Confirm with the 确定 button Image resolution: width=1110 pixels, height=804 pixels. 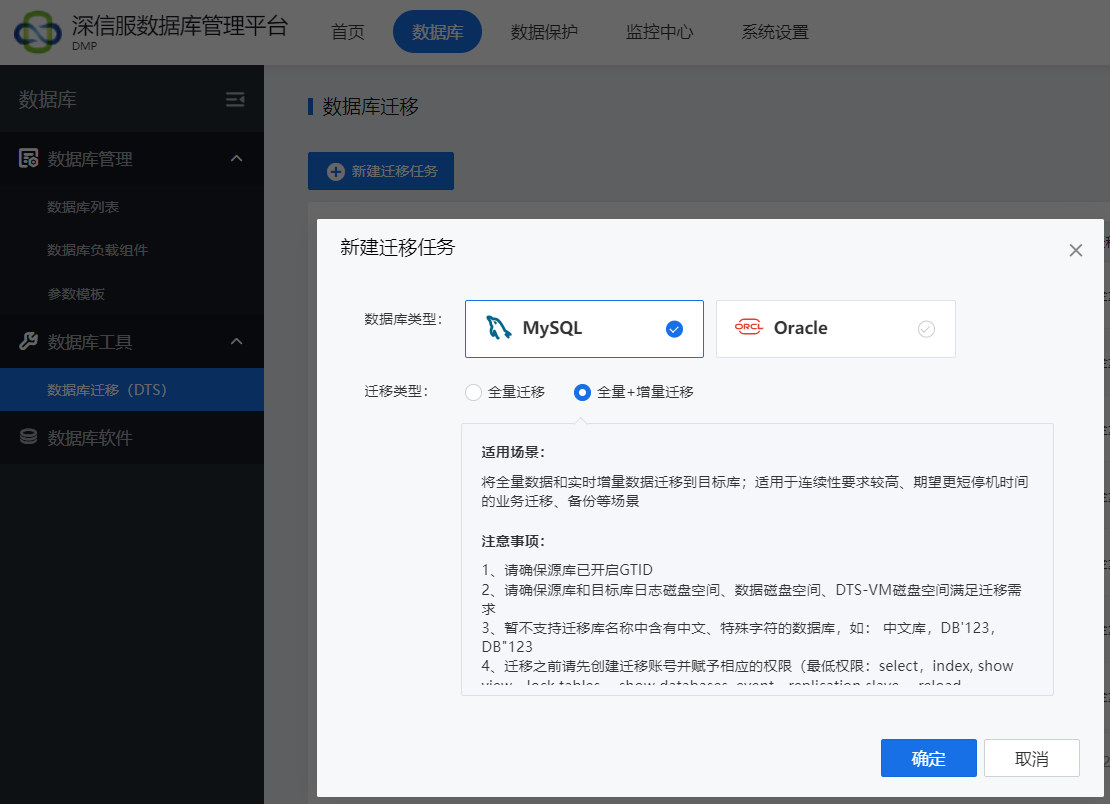coord(928,758)
